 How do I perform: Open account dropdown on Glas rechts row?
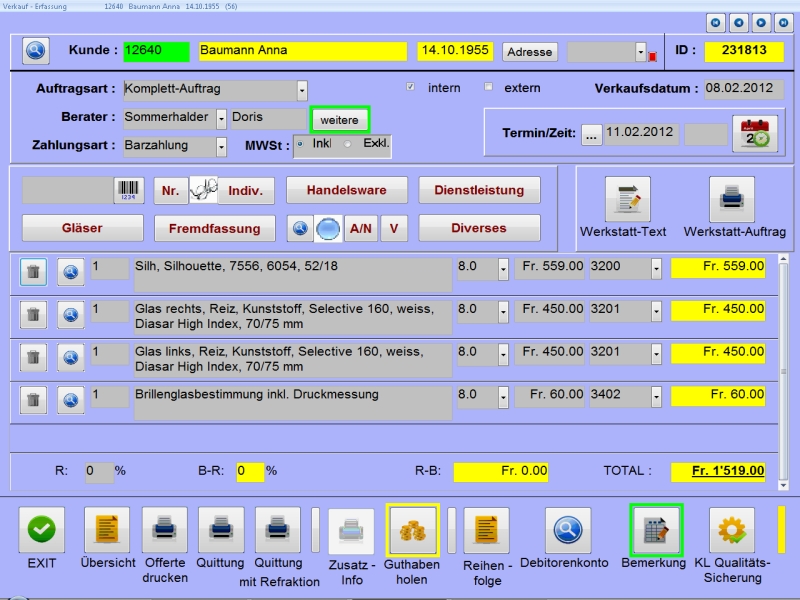point(656,311)
